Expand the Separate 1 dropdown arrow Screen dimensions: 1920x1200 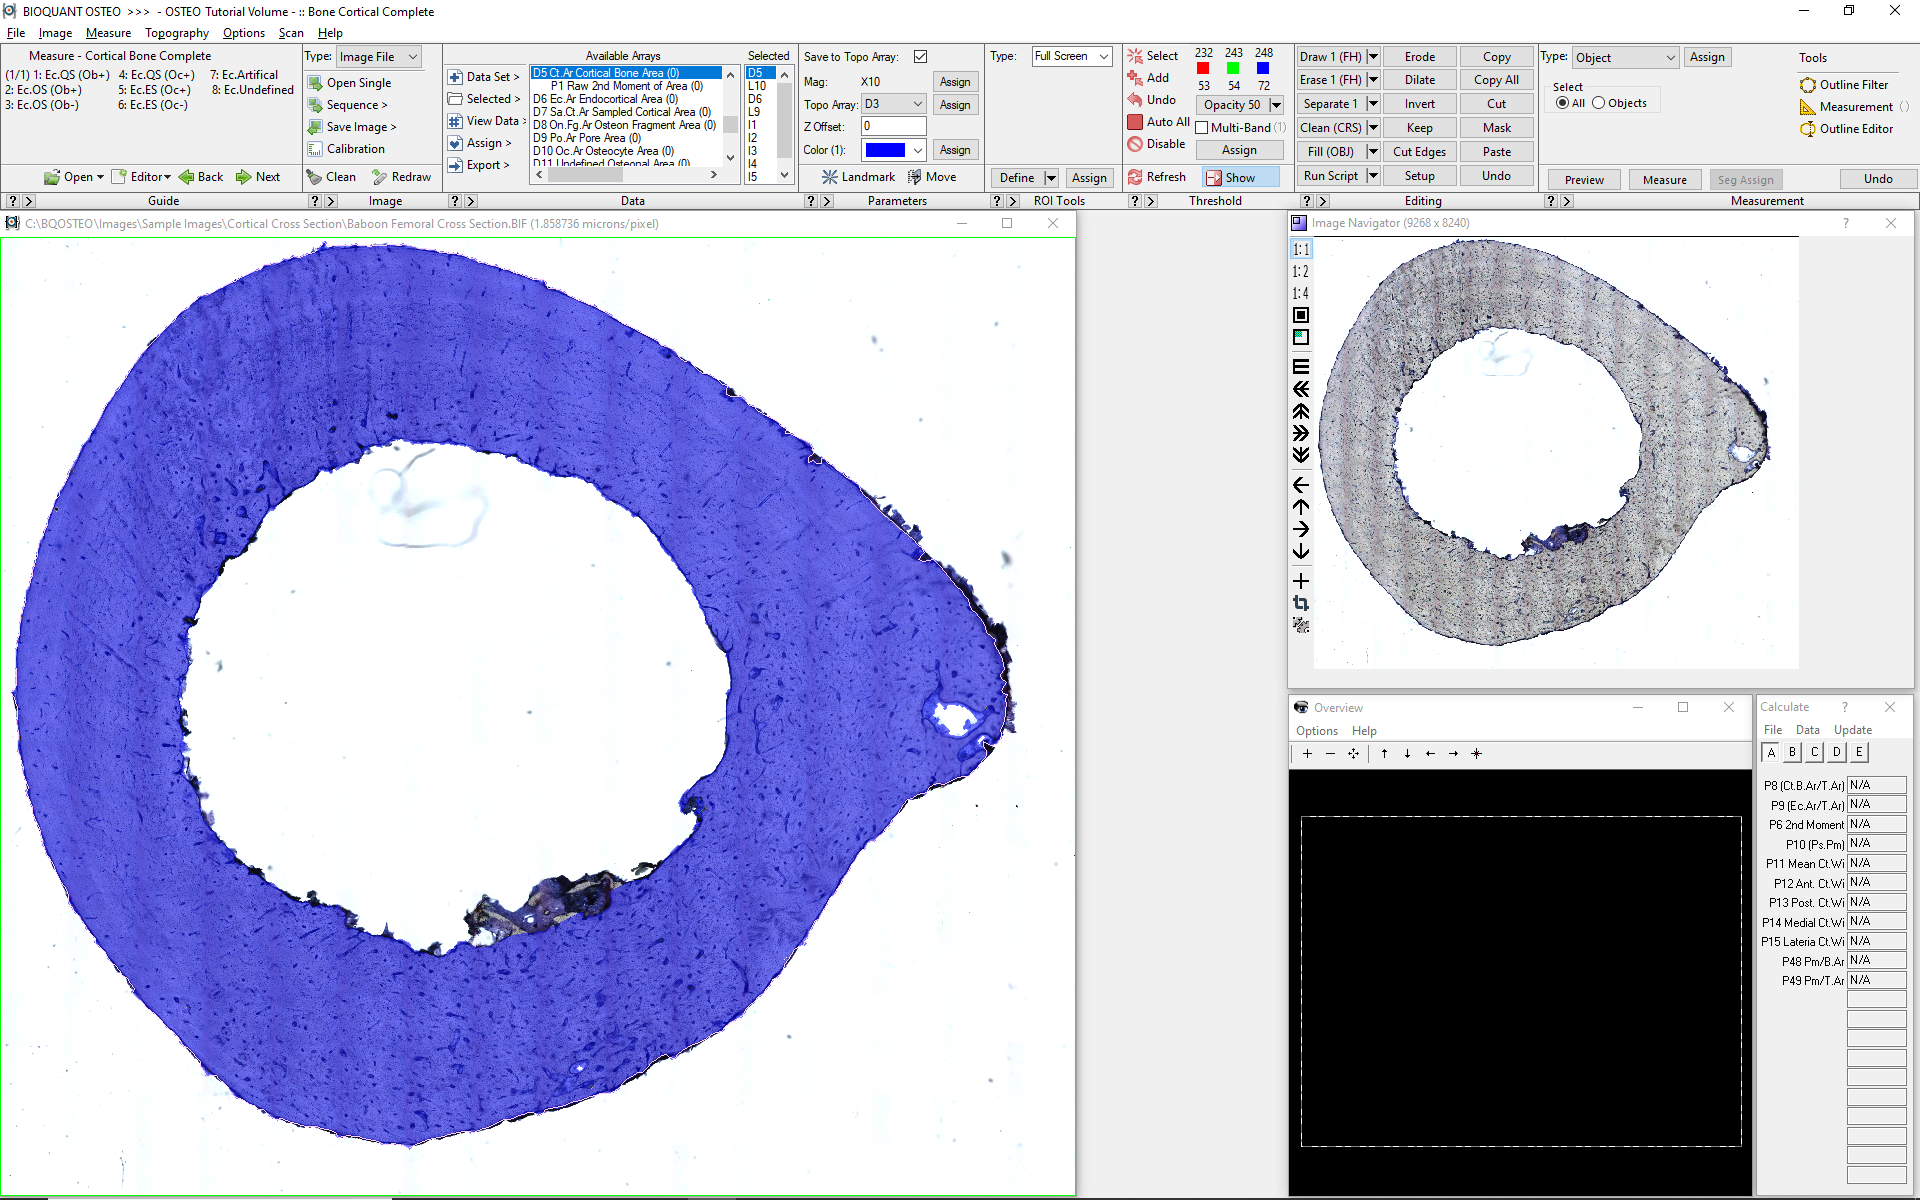[1372, 104]
